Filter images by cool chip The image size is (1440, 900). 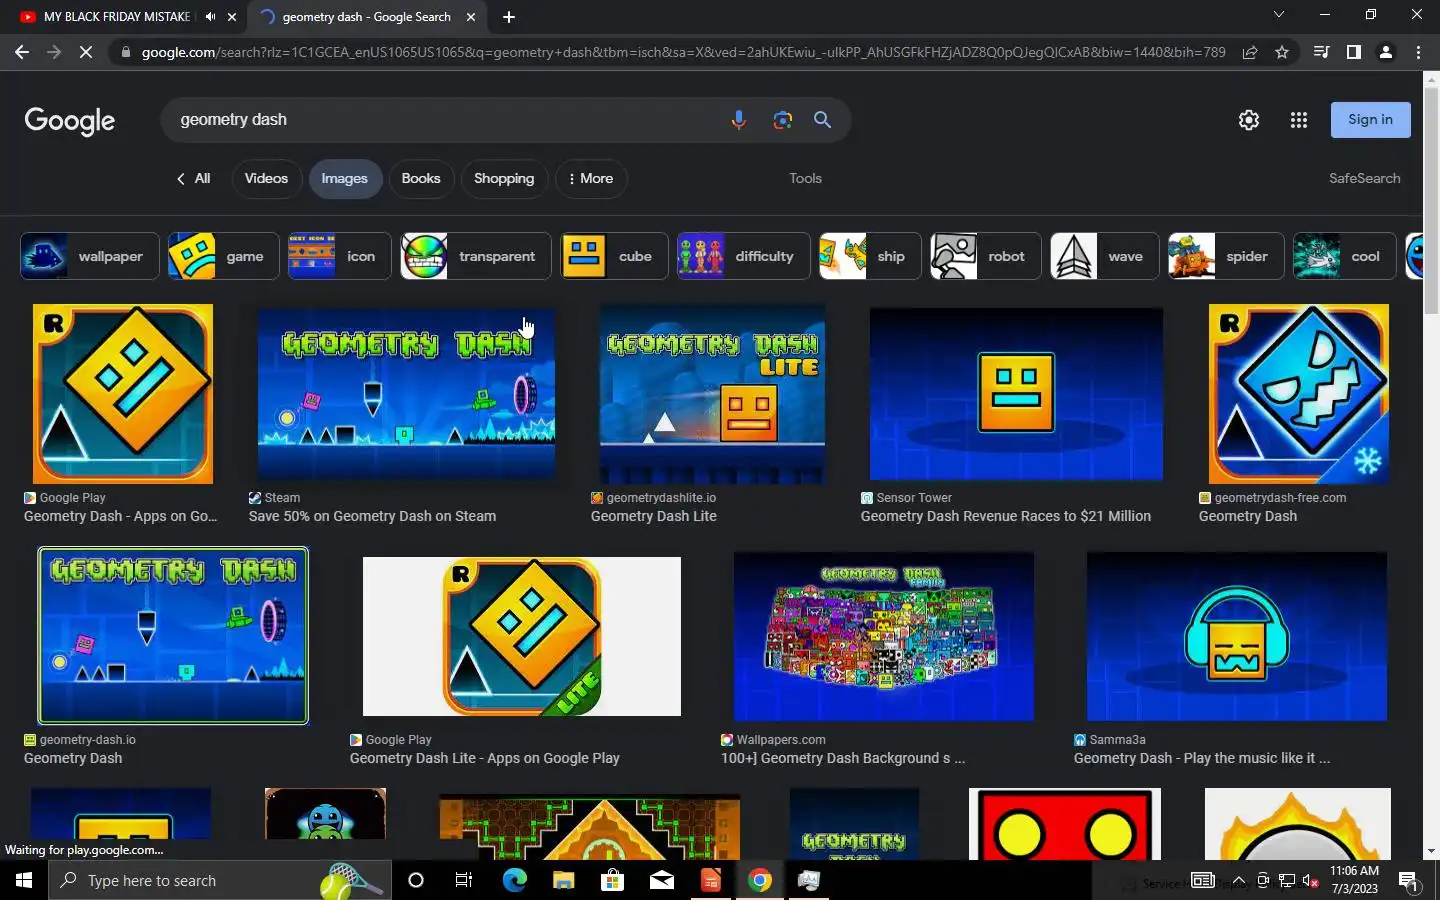(x=1345, y=256)
